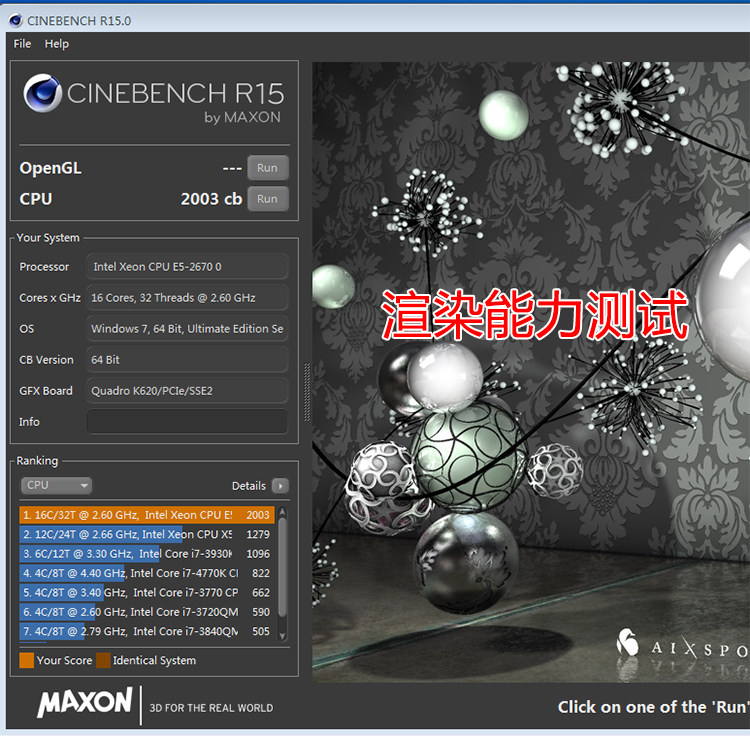Click the orange Your Score swatch

pyautogui.click(x=27, y=660)
